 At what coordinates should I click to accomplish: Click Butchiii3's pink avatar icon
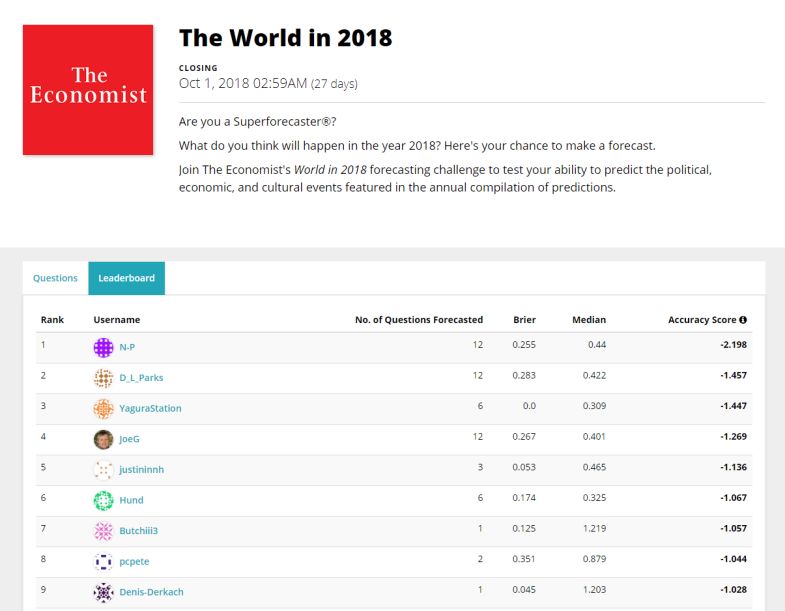click(104, 531)
